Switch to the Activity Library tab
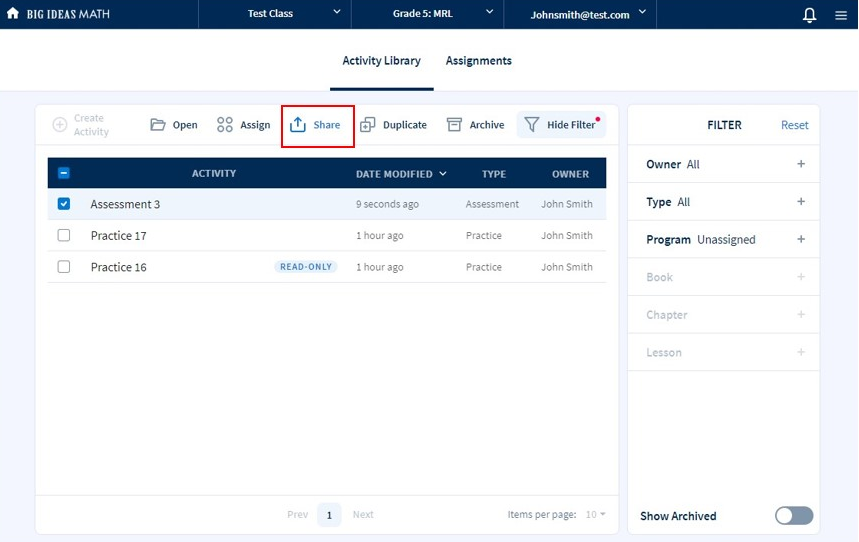The width and height of the screenshot is (859, 542). [x=381, y=61]
